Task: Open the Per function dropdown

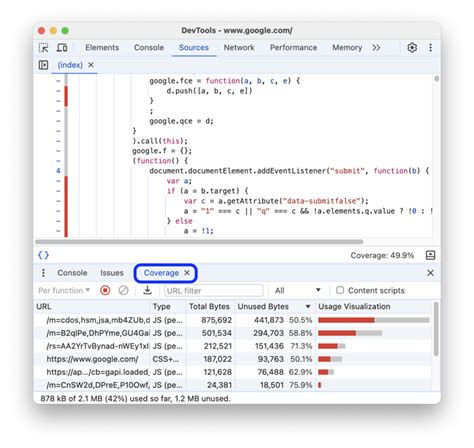Action: (64, 291)
